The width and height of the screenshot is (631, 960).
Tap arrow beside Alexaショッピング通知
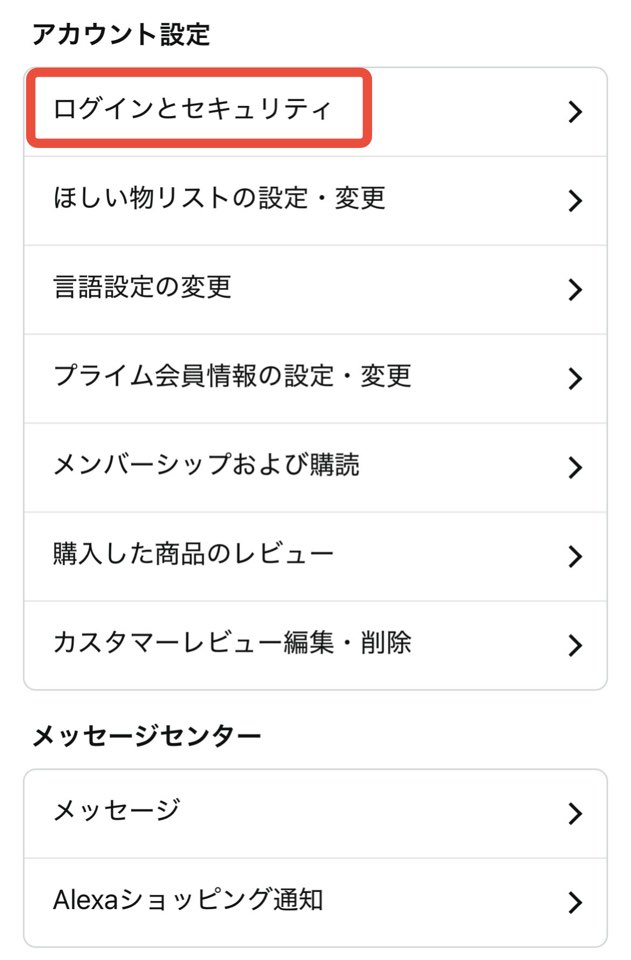tap(574, 903)
